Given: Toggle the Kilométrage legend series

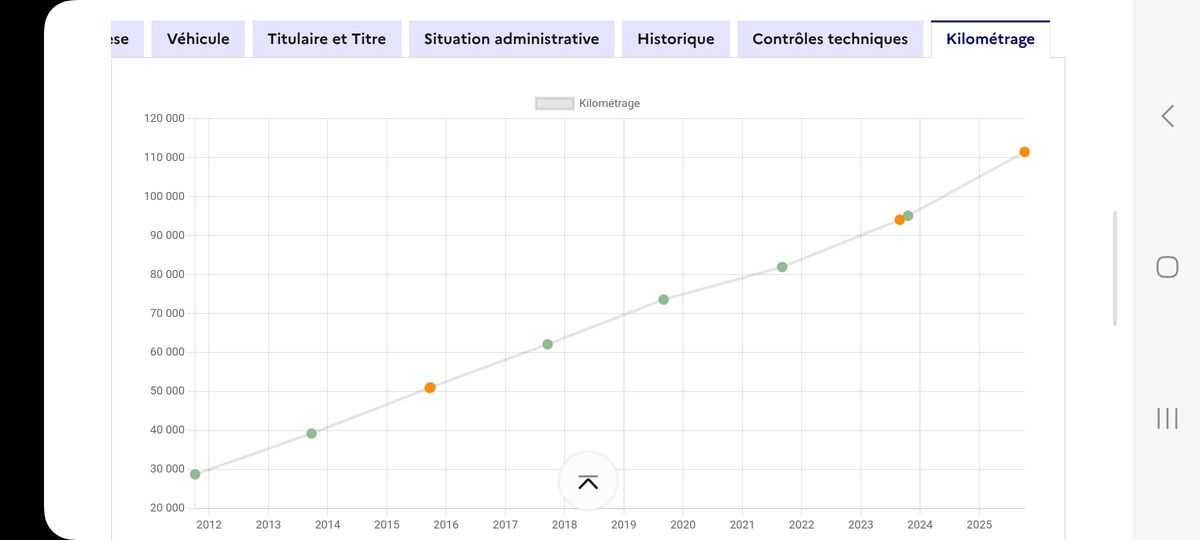Looking at the screenshot, I should [x=588, y=103].
